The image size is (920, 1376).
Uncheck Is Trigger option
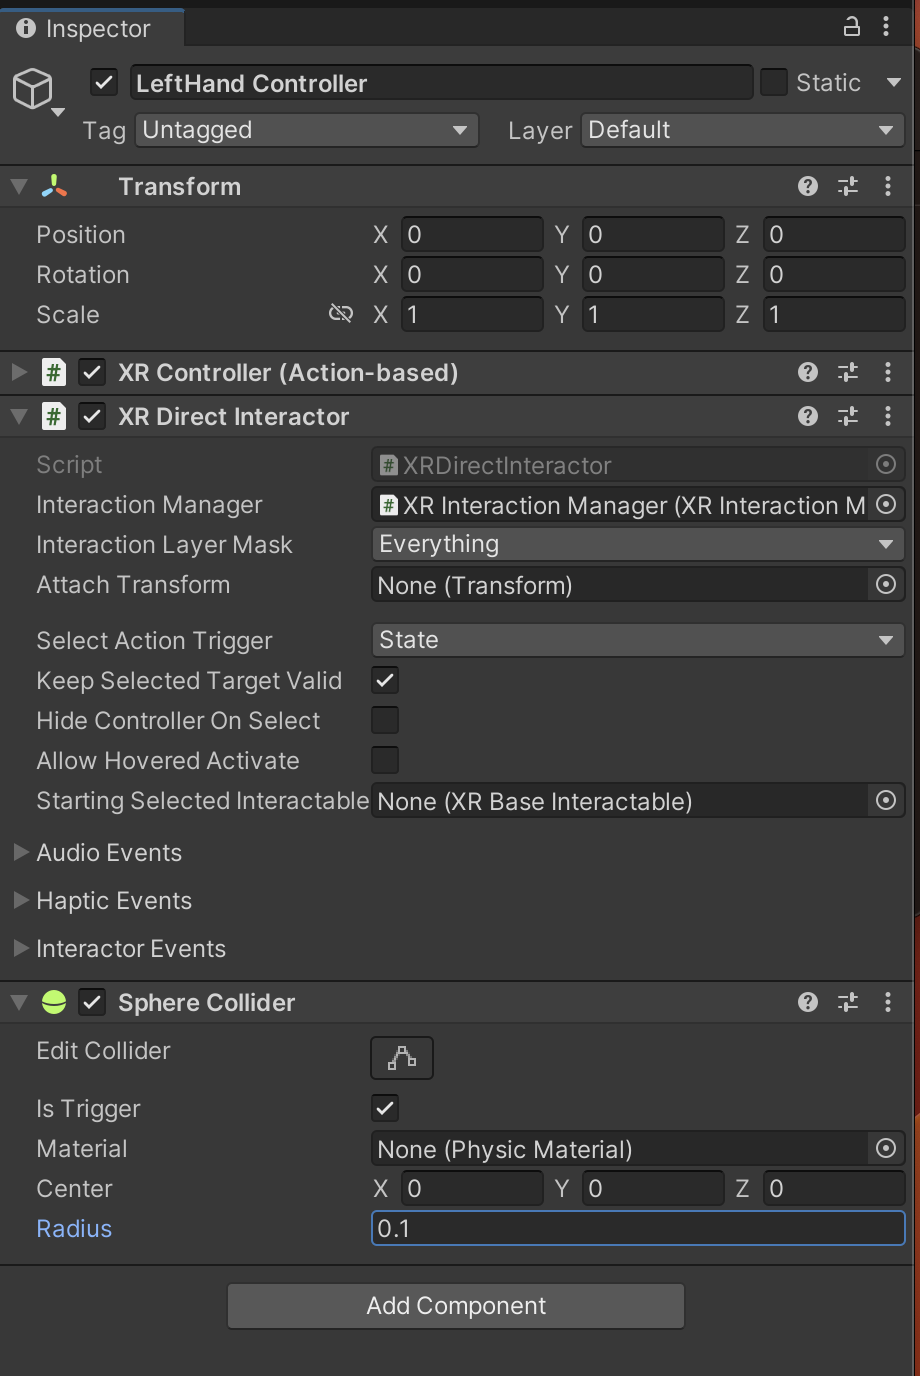[x=385, y=1108]
